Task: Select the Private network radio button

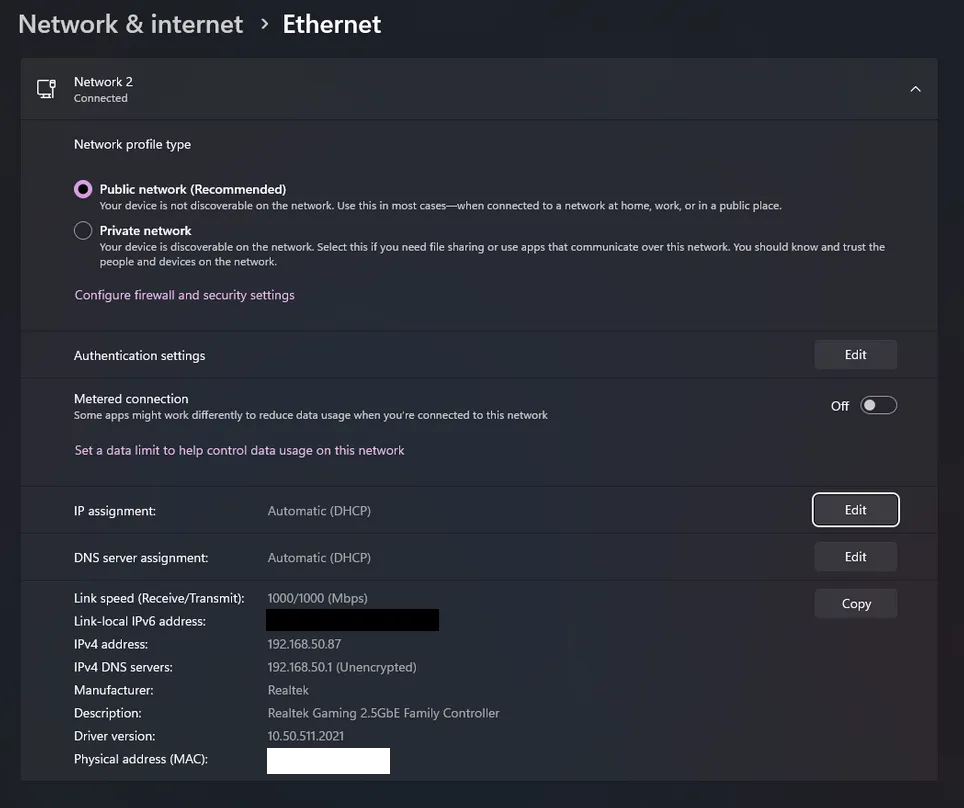Action: click(83, 231)
